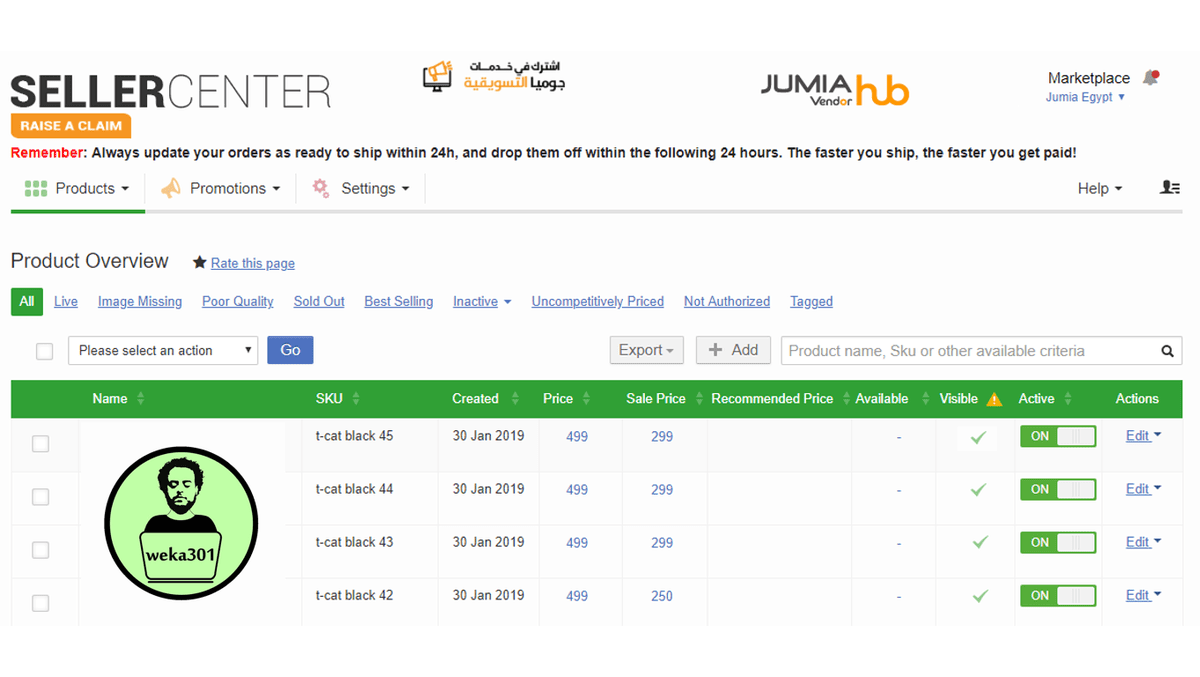
Task: Open the Products menu
Action: pyautogui.click(x=77, y=188)
